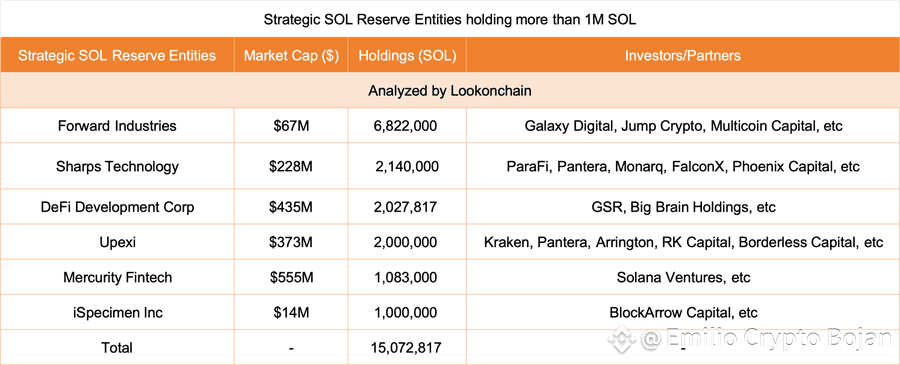Screen dimensions: 900x365
Task: Click the Analyzed by Lookonchain row
Action: pos(450,91)
